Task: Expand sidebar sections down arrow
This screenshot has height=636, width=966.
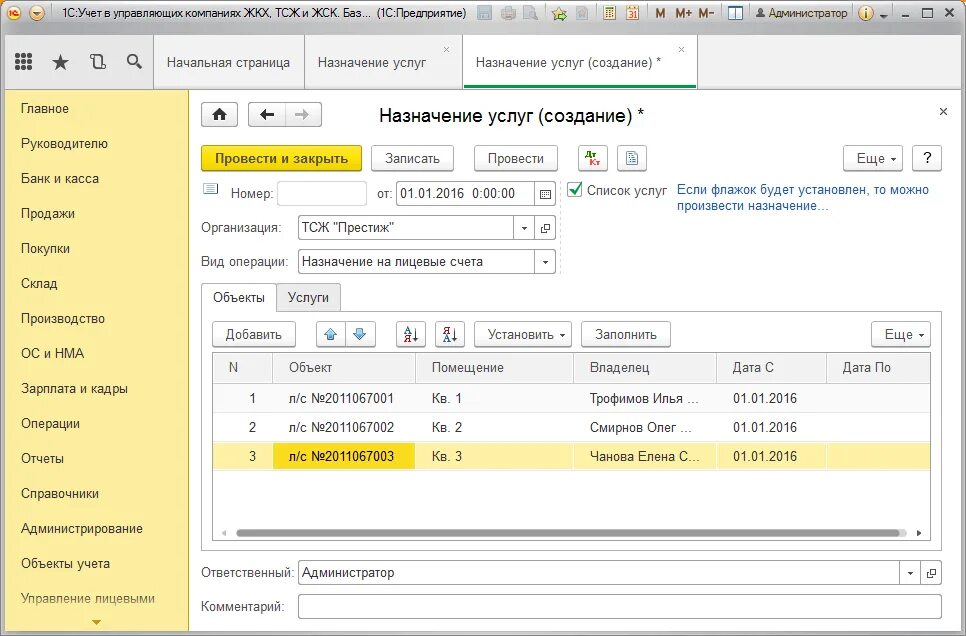Action: point(96,622)
